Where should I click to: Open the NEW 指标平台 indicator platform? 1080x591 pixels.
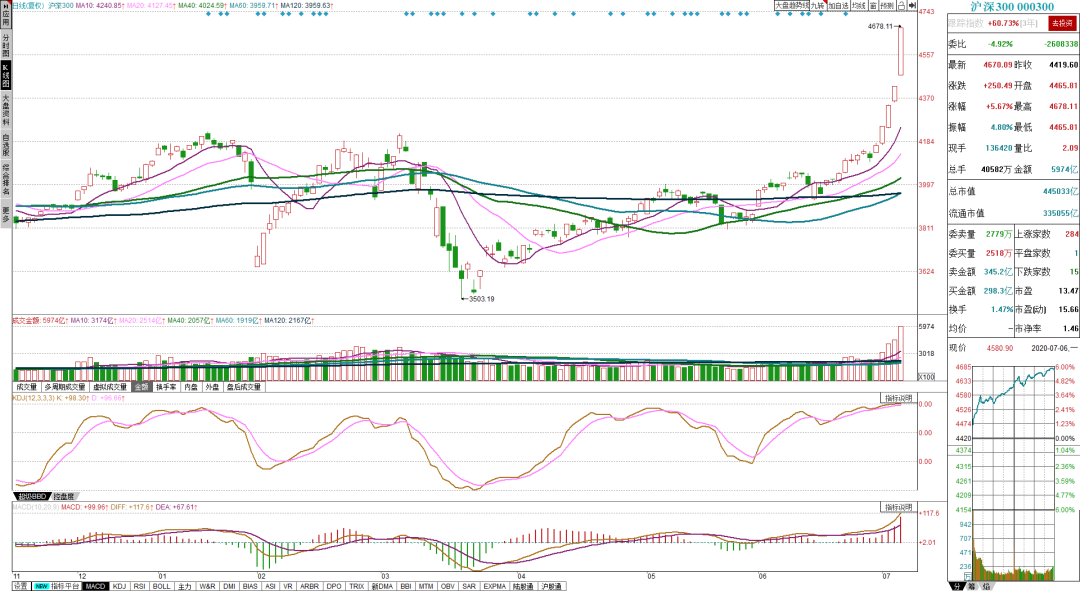(x=56, y=586)
